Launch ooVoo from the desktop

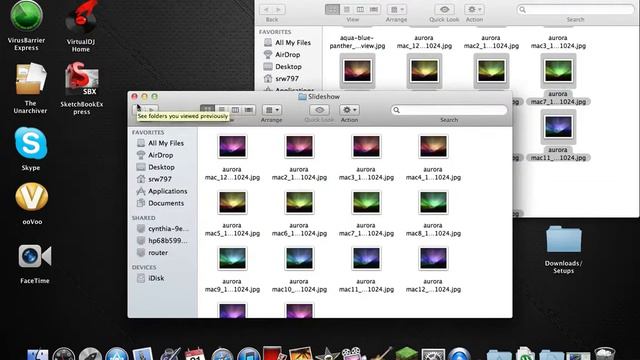(32, 197)
